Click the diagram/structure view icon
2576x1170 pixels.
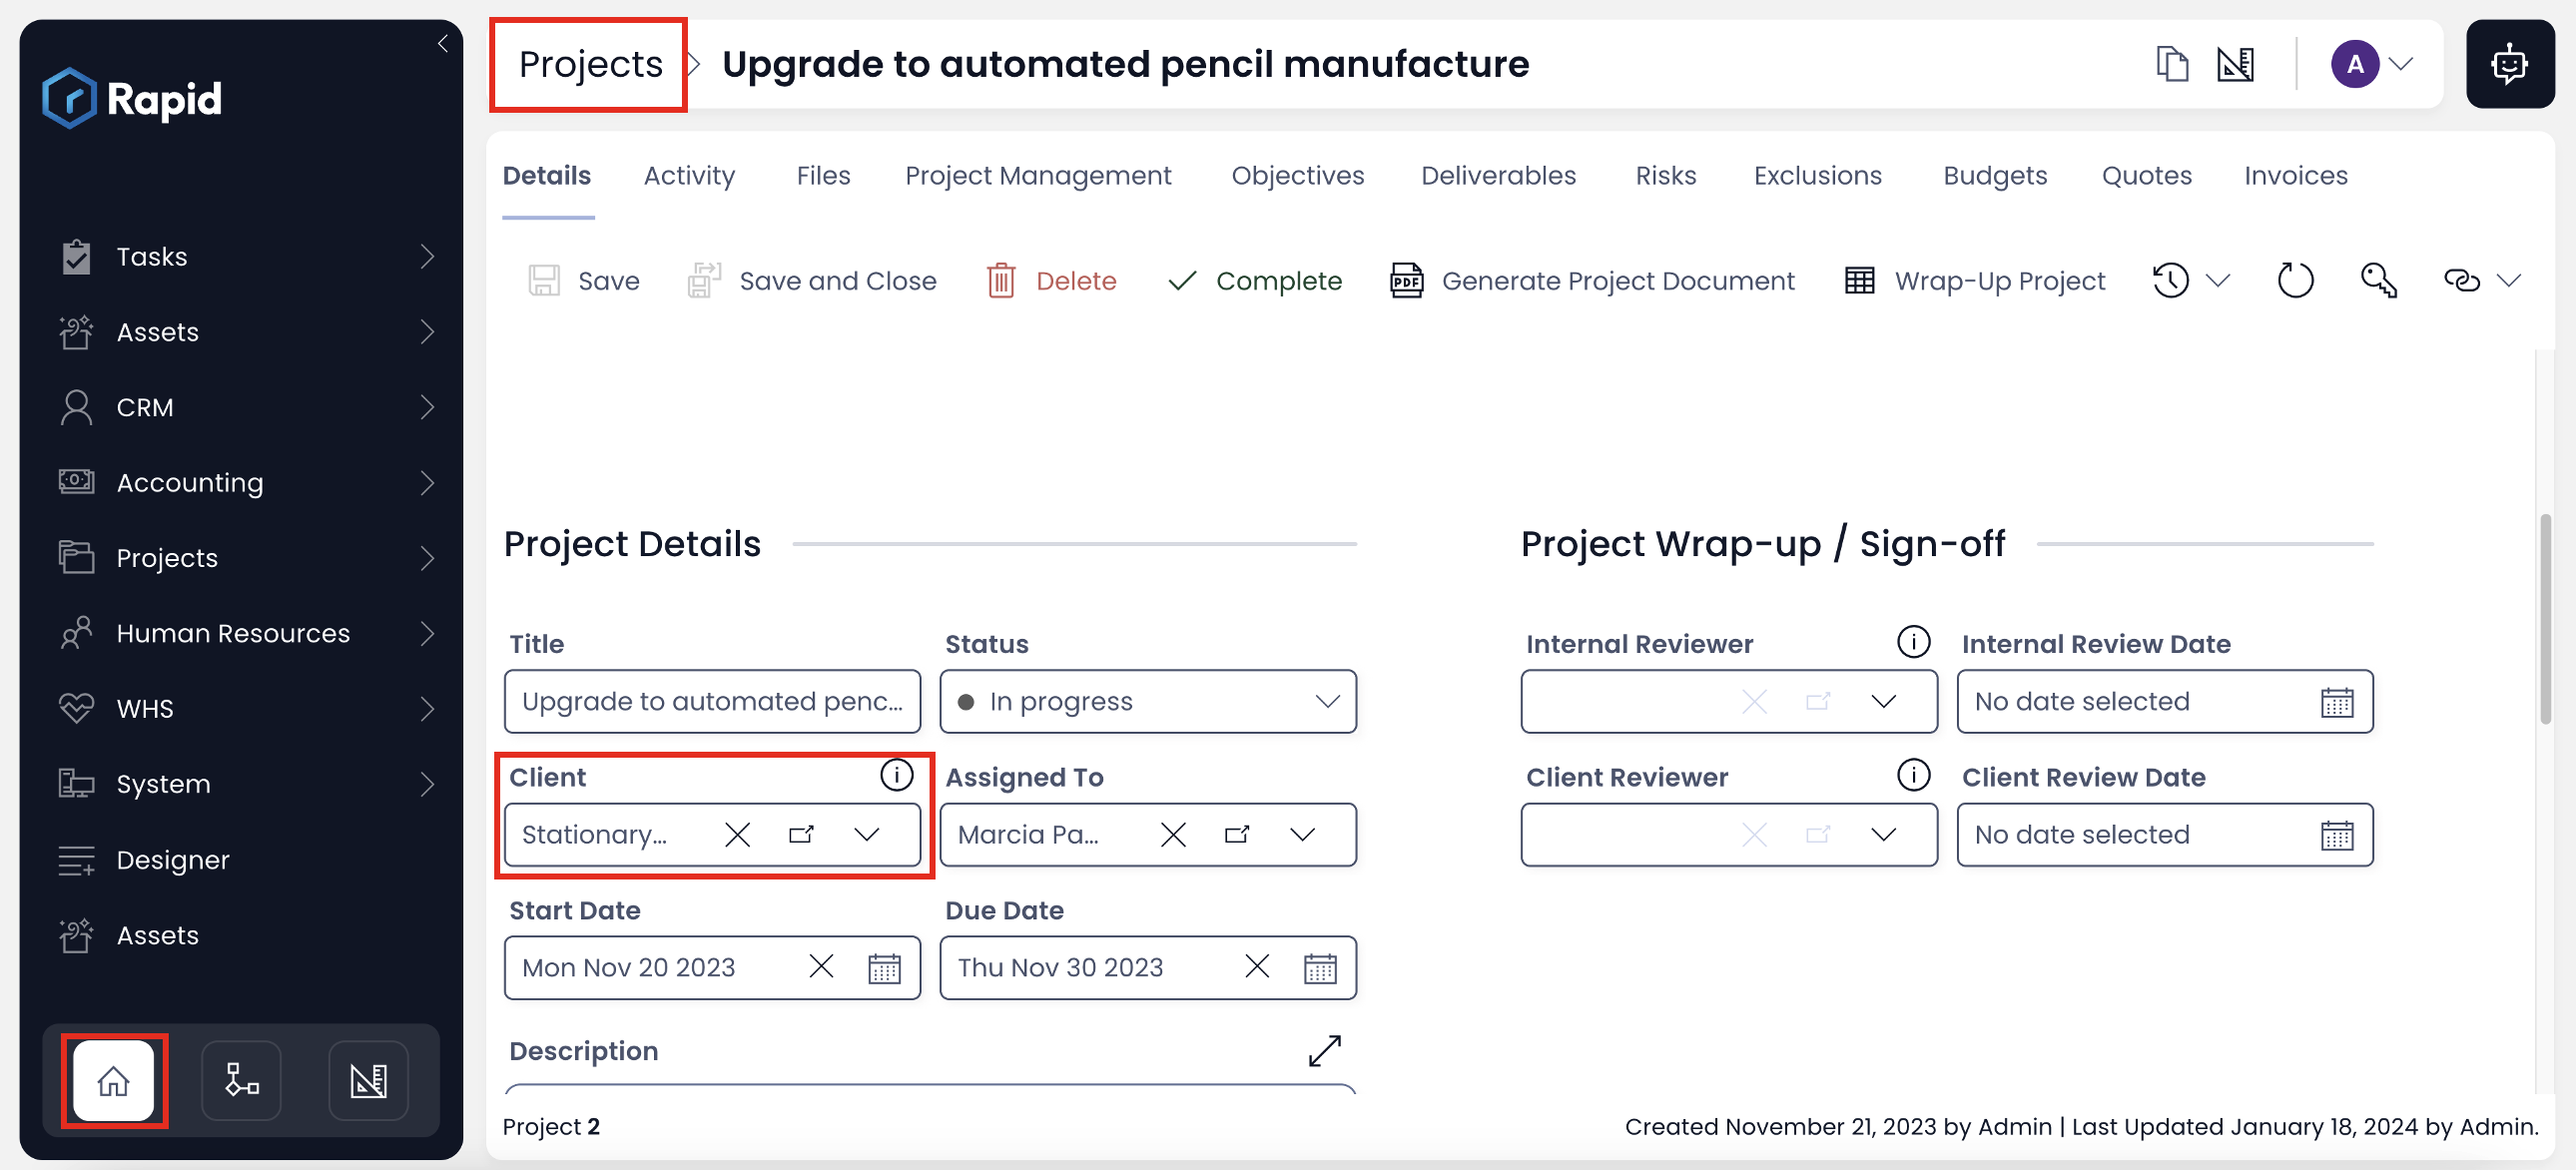coord(240,1079)
